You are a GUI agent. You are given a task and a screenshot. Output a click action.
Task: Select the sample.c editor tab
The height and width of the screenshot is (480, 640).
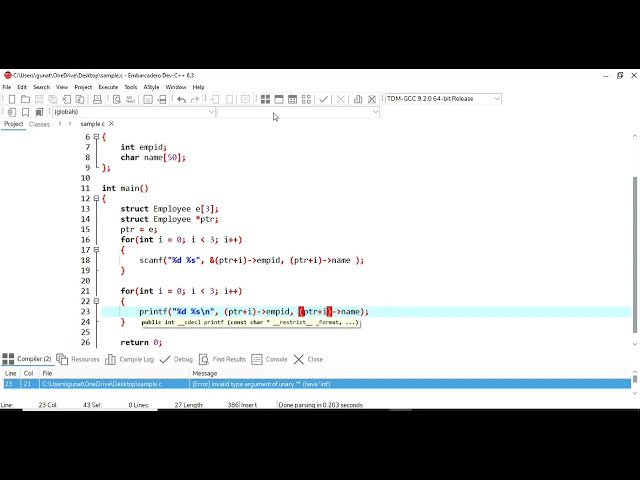coord(93,124)
